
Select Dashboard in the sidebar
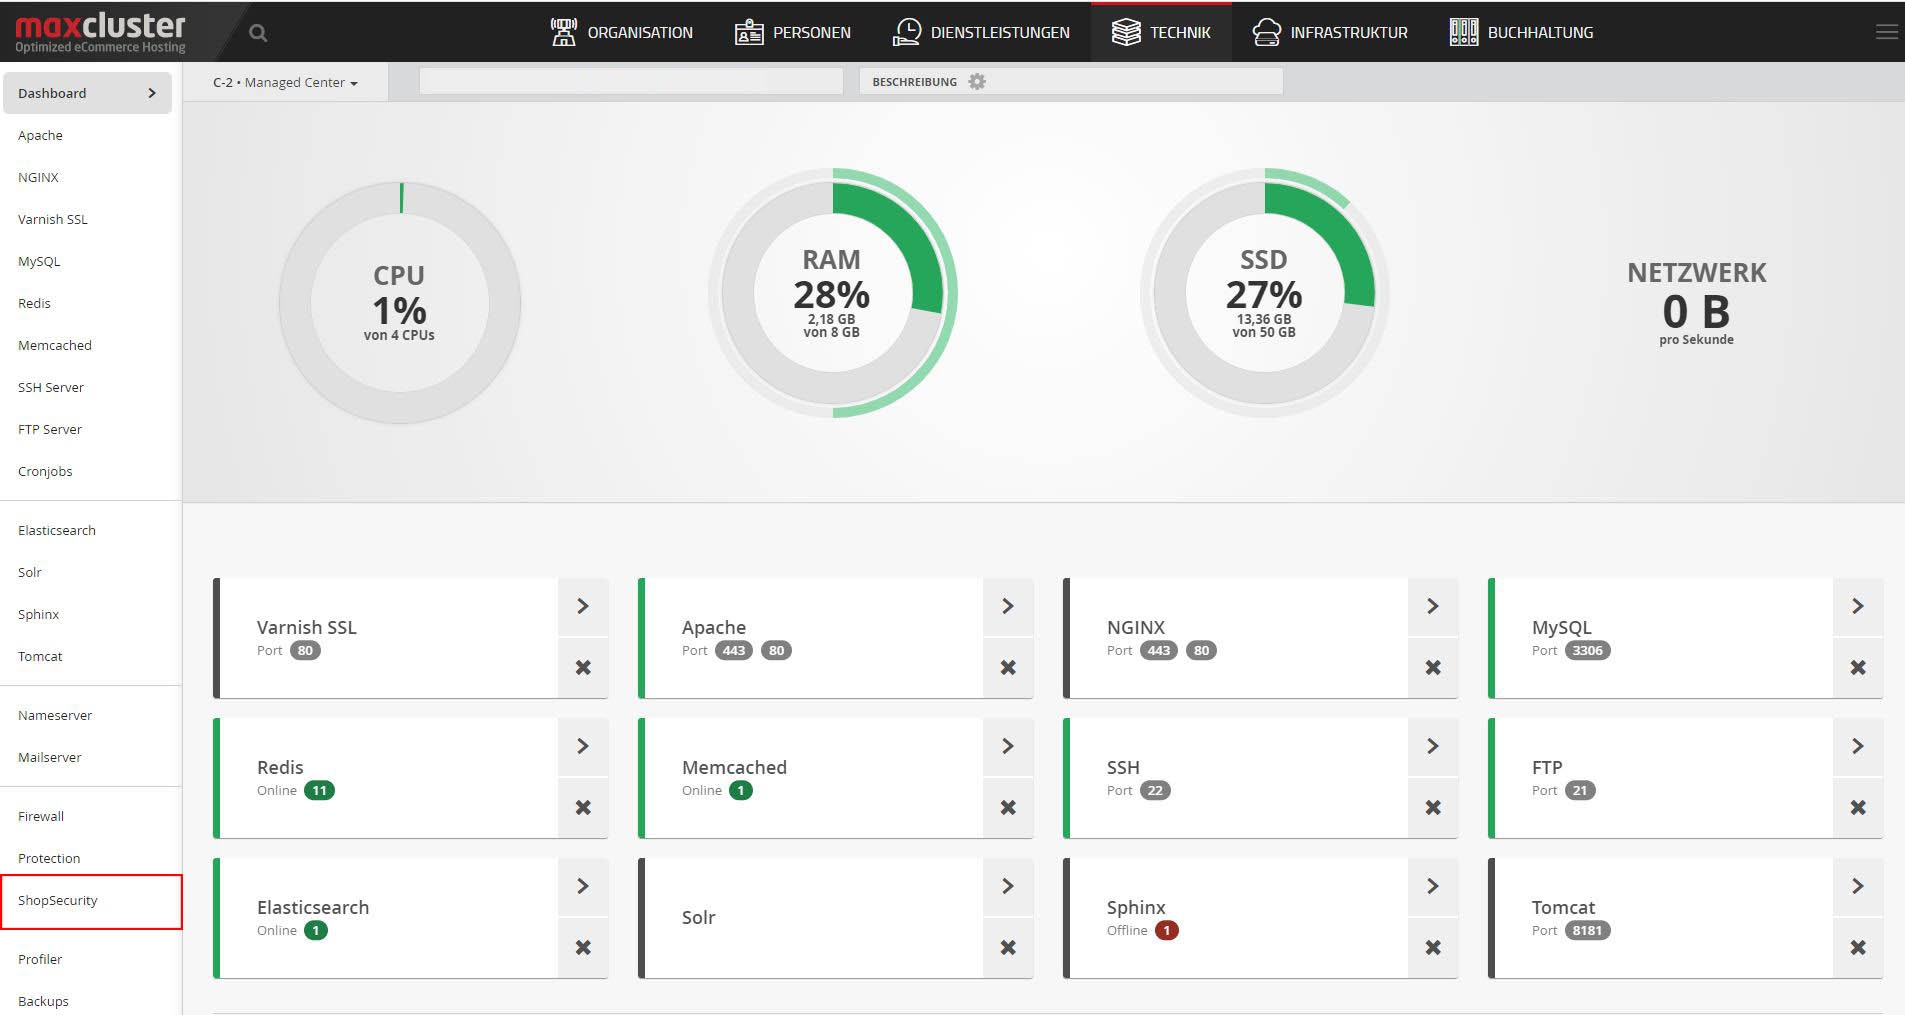pos(87,93)
